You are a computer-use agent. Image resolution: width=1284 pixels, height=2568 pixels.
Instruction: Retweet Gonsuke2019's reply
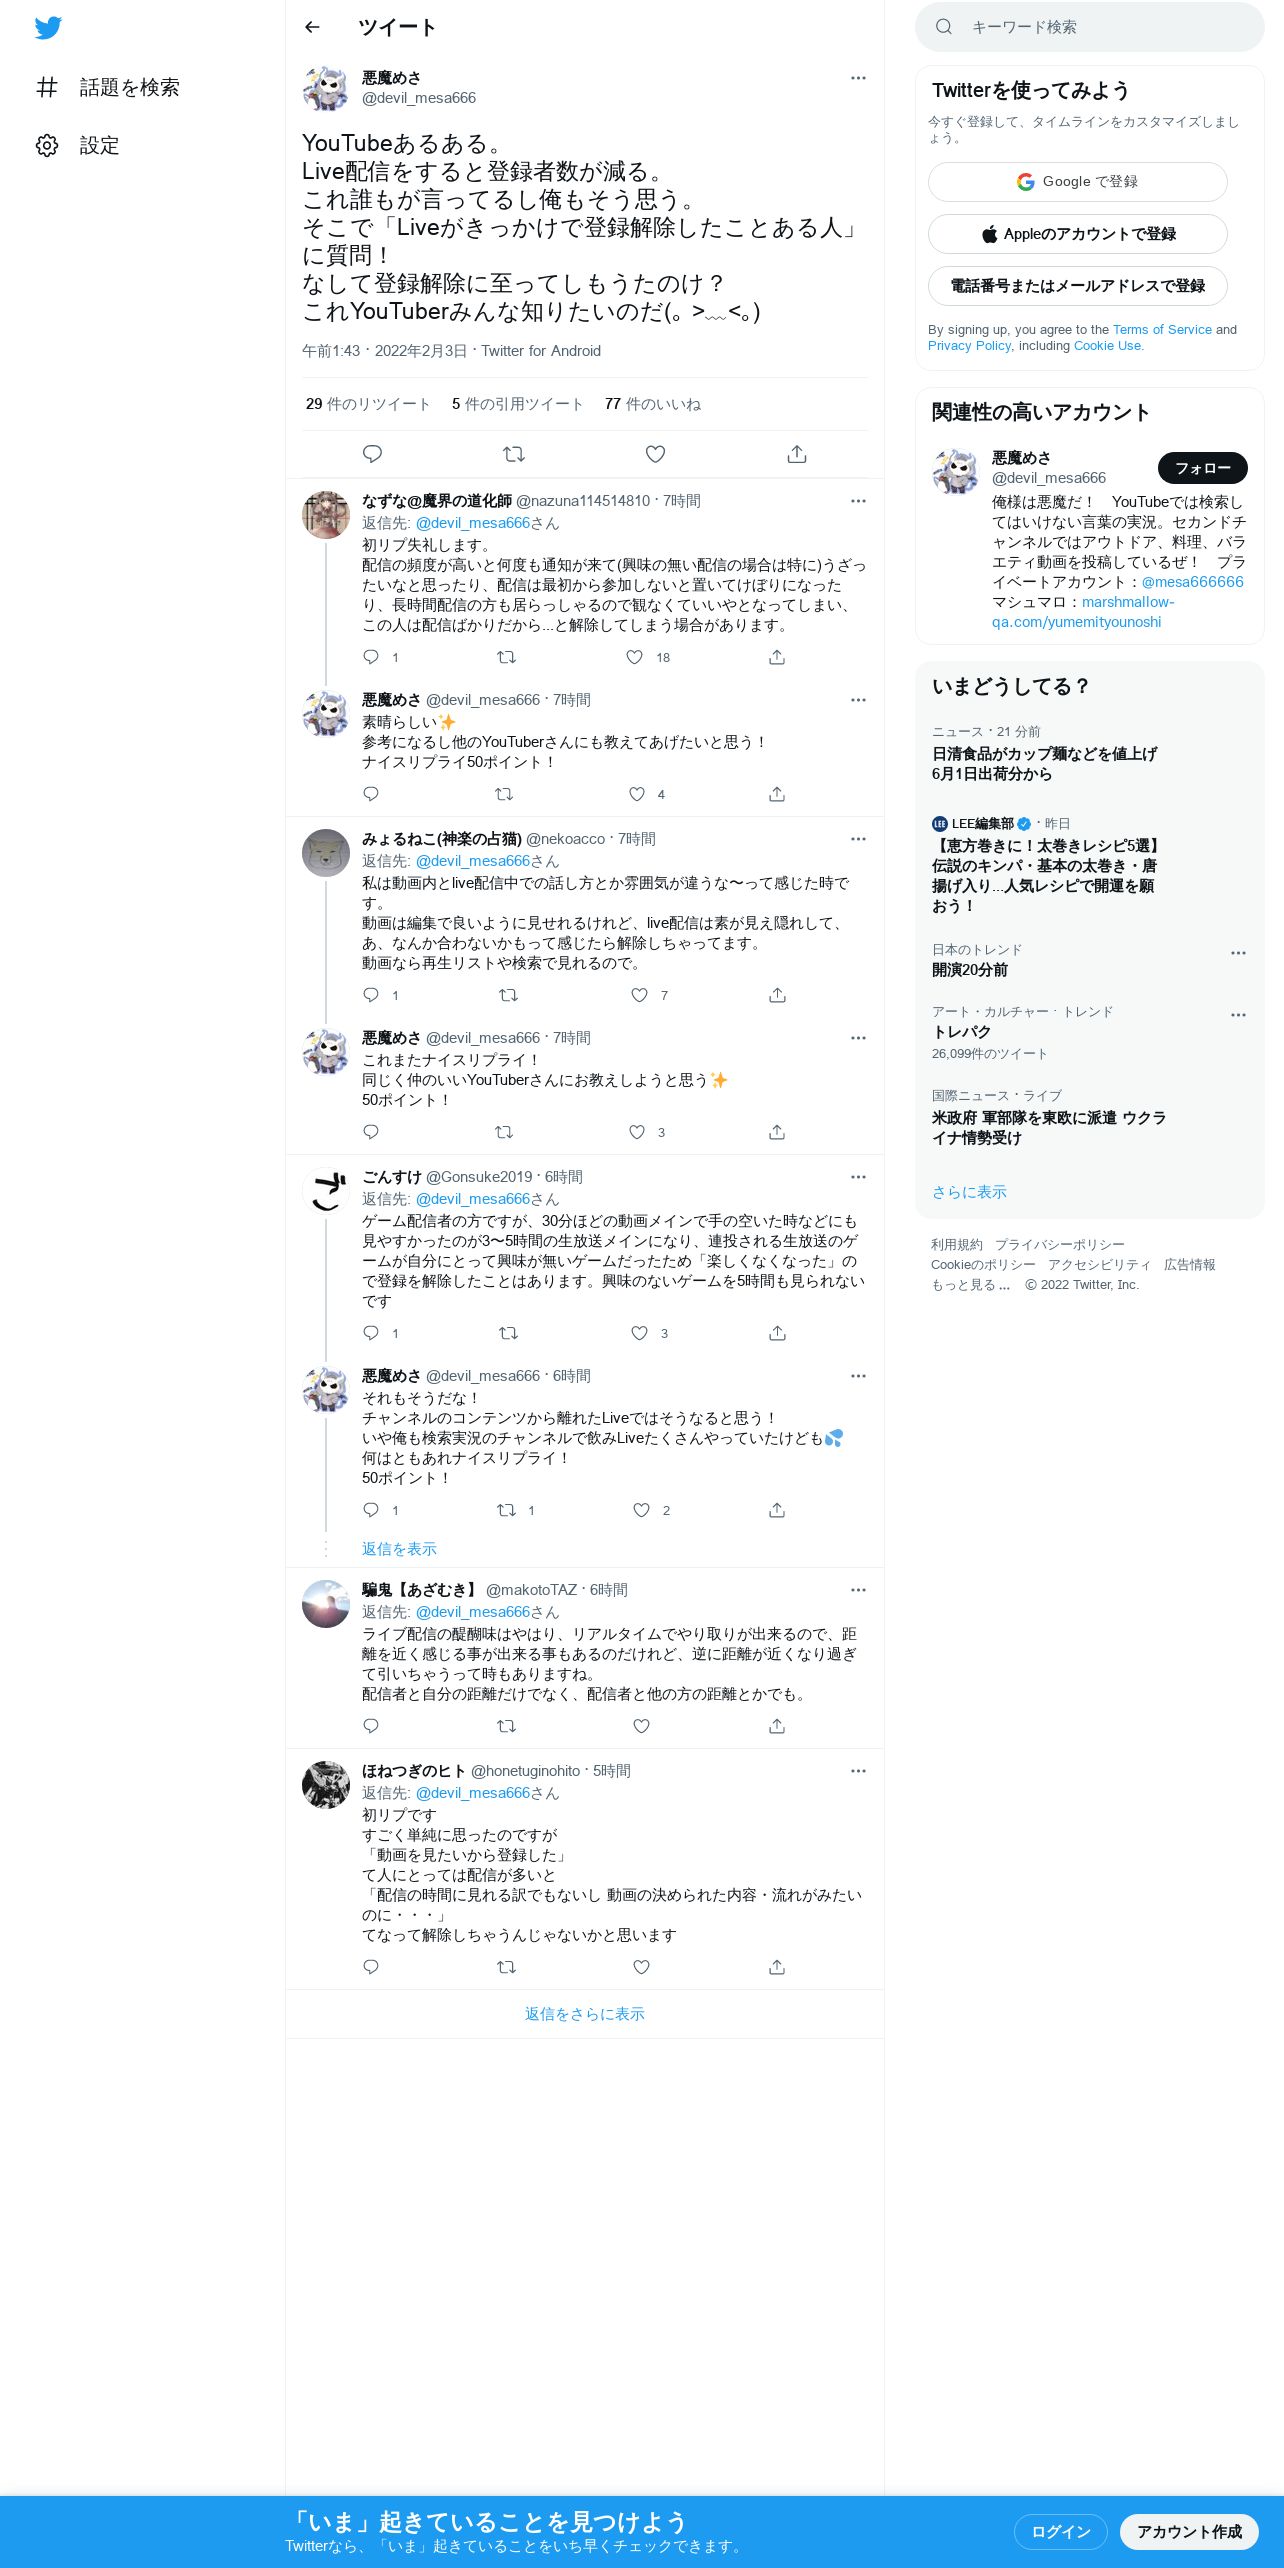pos(508,1333)
